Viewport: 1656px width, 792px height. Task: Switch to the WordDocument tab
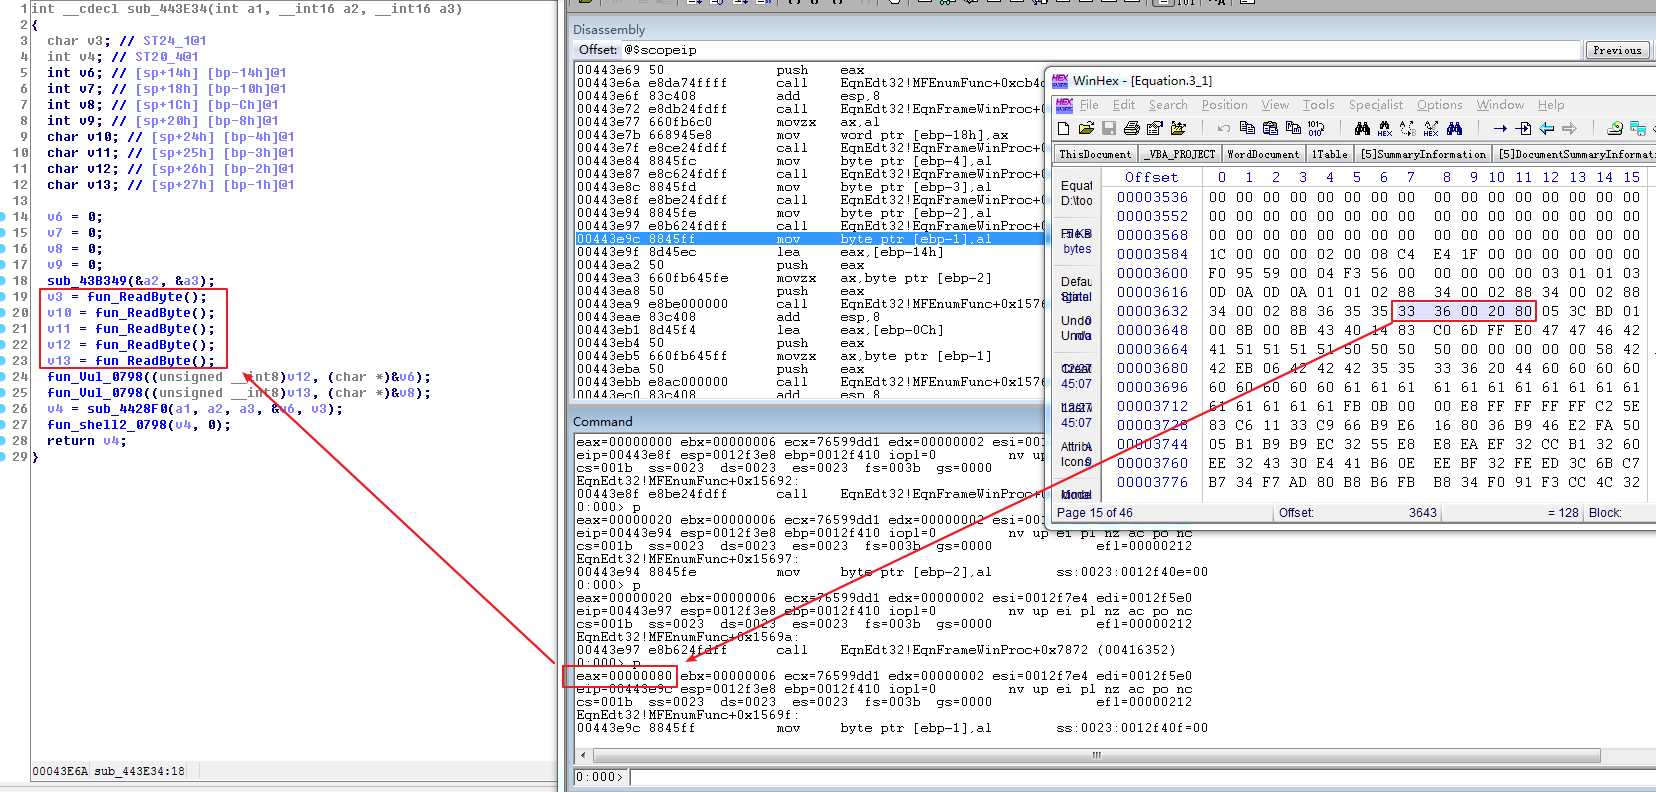click(x=1263, y=154)
